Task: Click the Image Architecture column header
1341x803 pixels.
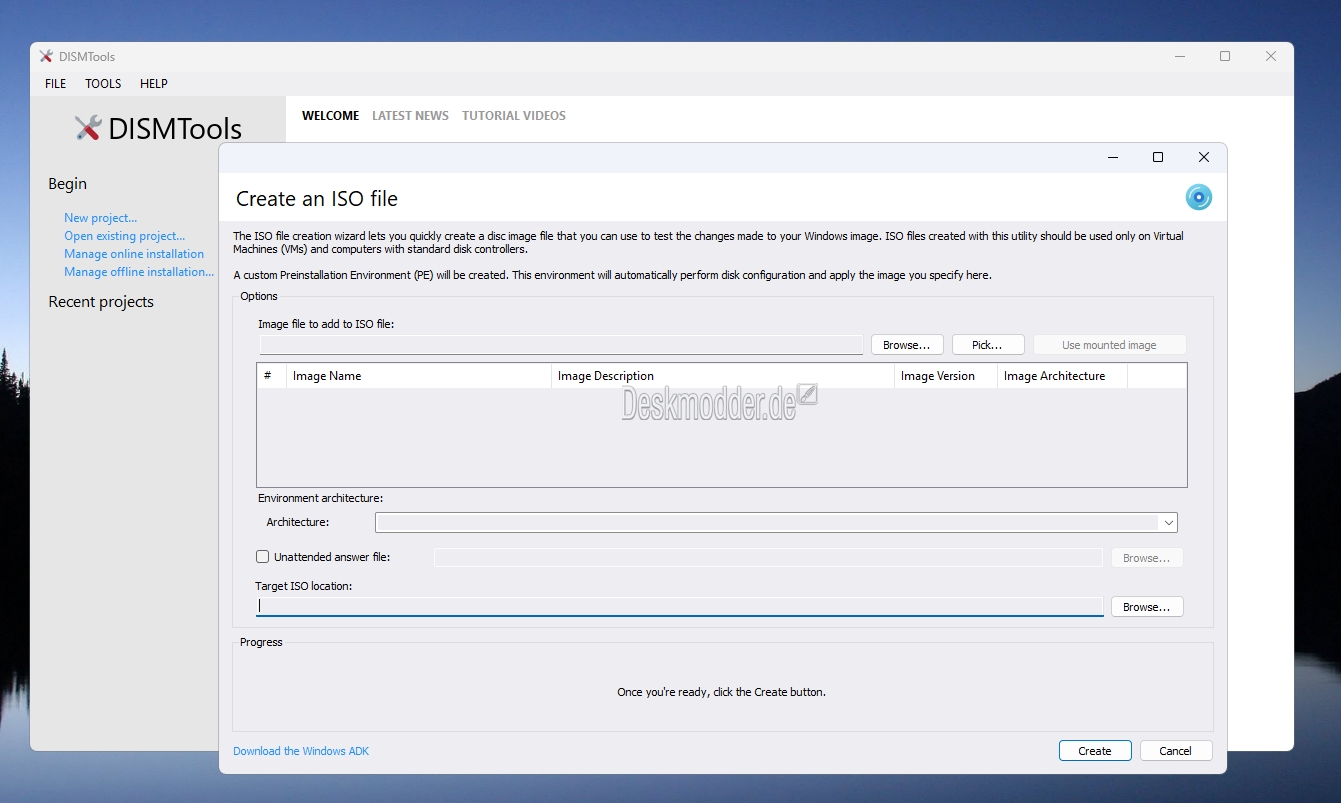Action: pyautogui.click(x=1062, y=376)
